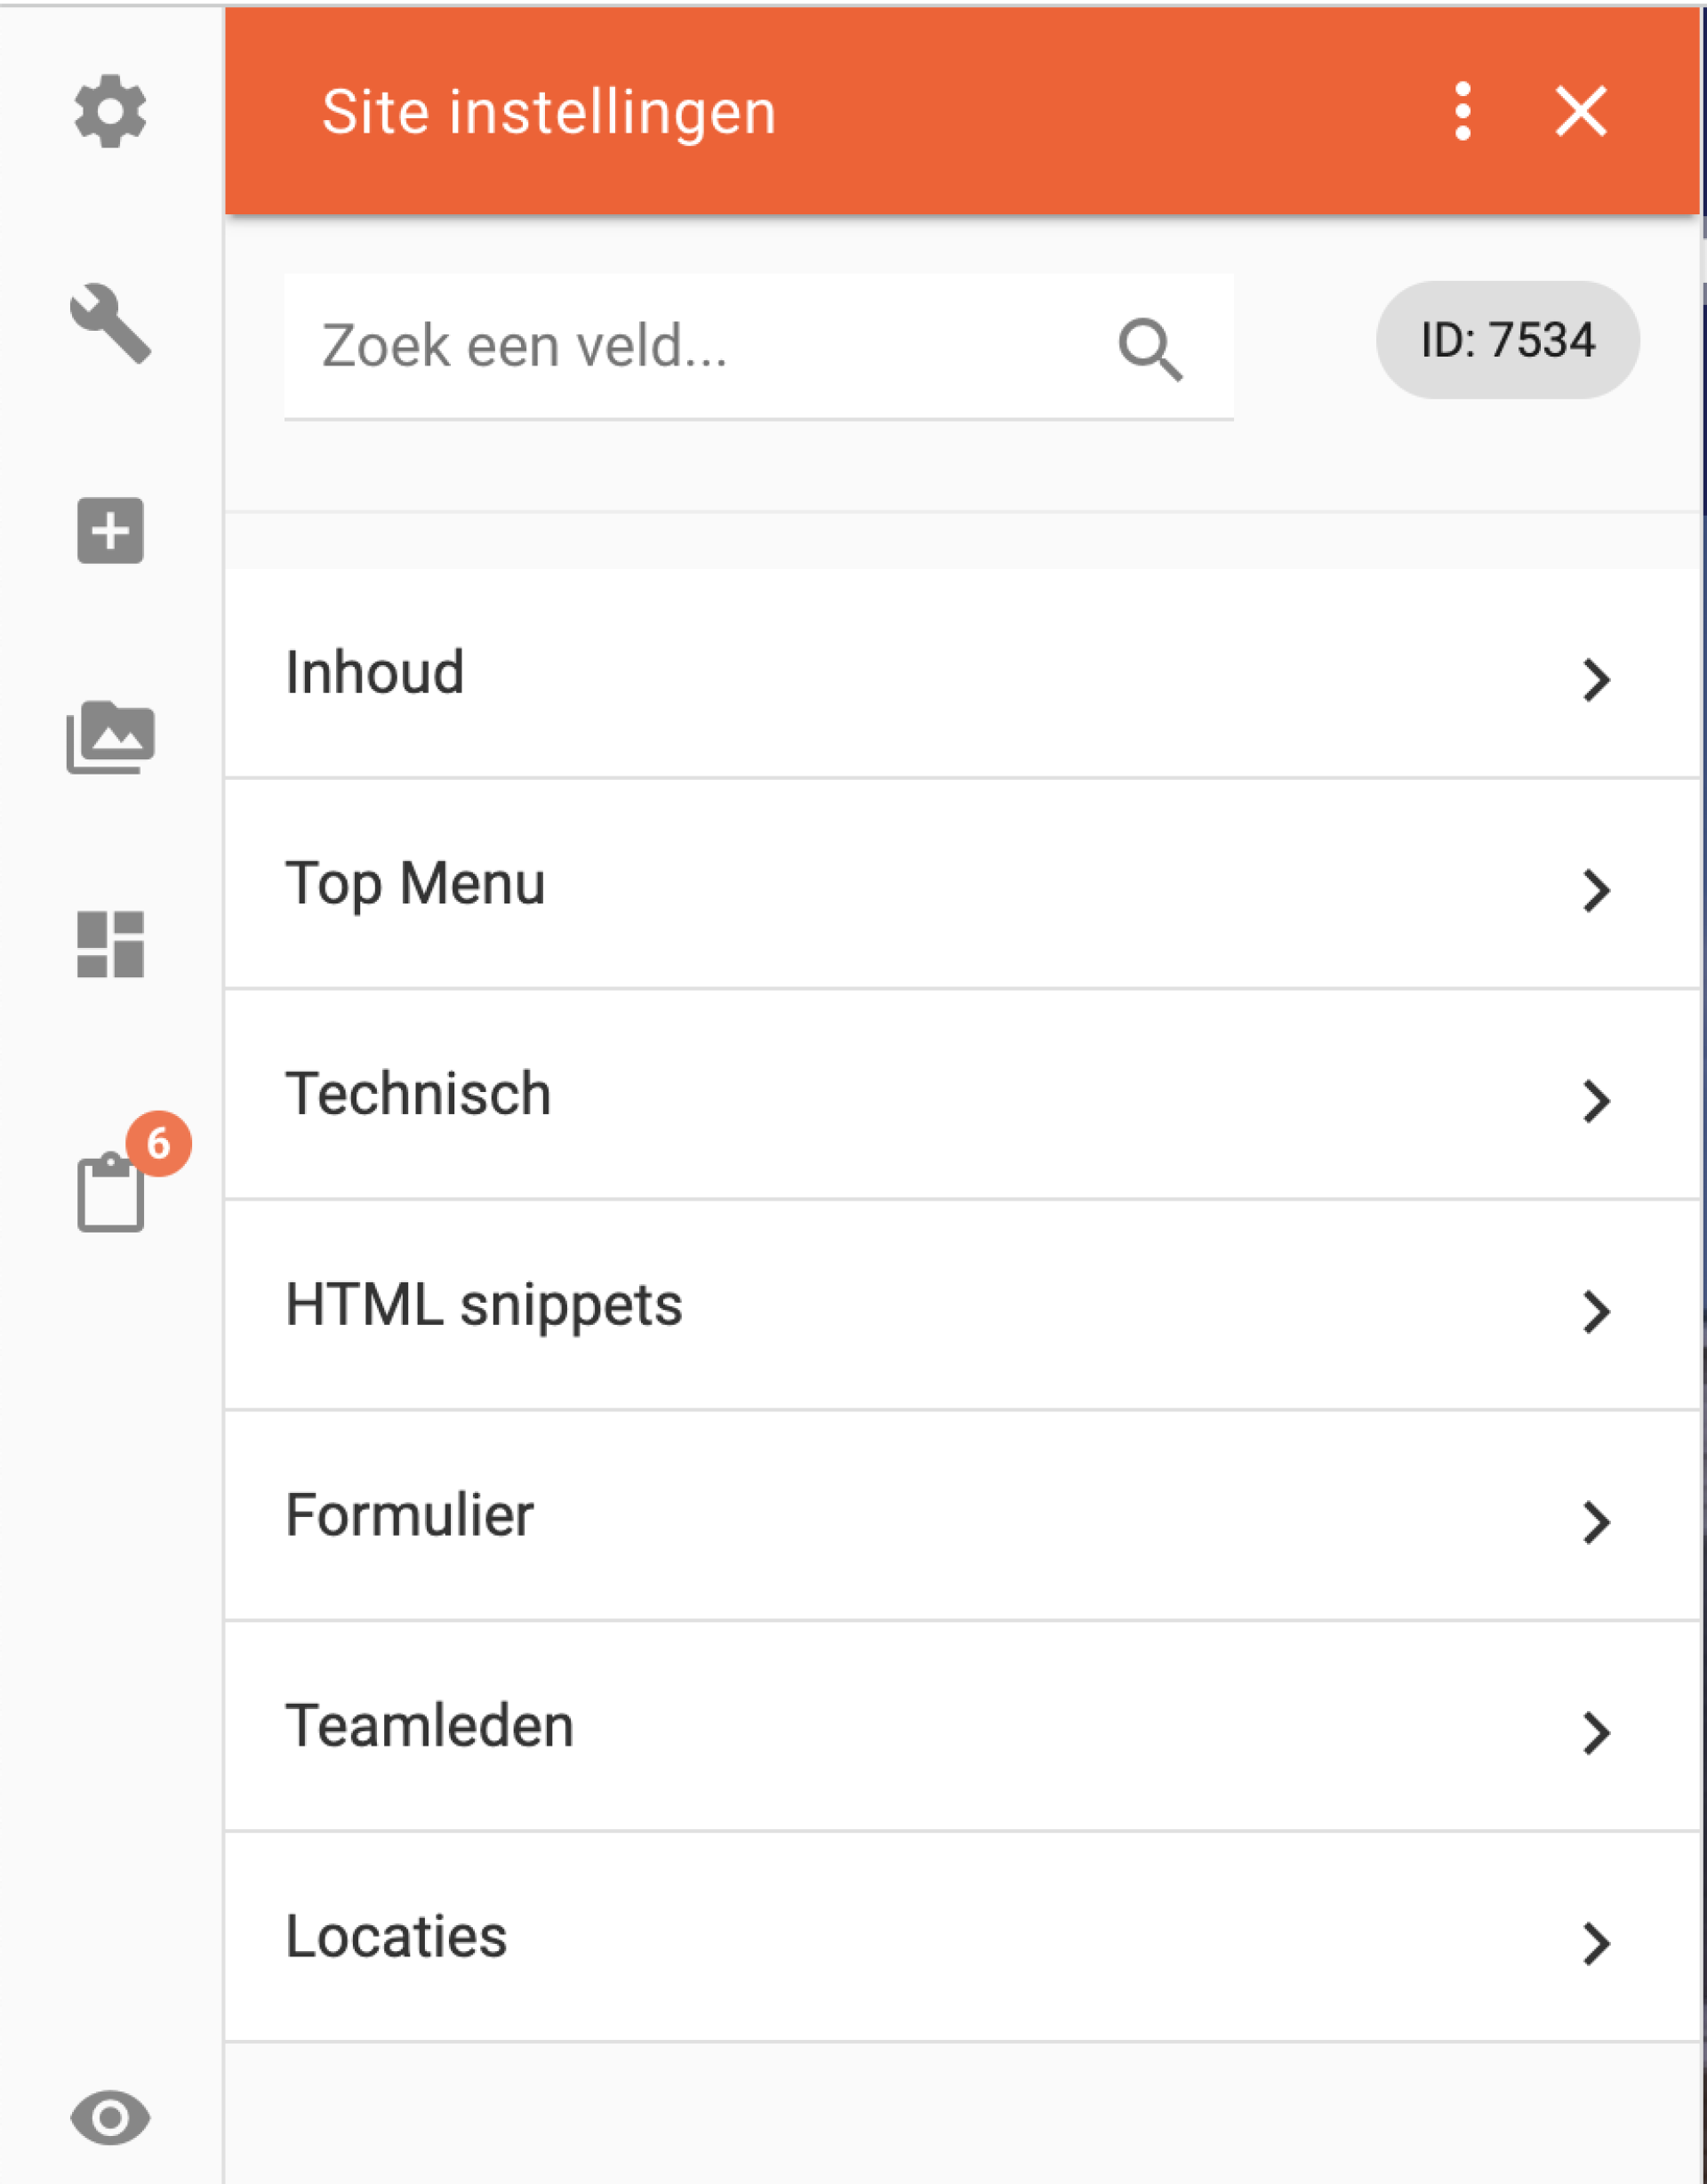Open the dashboard layout icon
This screenshot has height=2184, width=1707.
click(x=110, y=944)
